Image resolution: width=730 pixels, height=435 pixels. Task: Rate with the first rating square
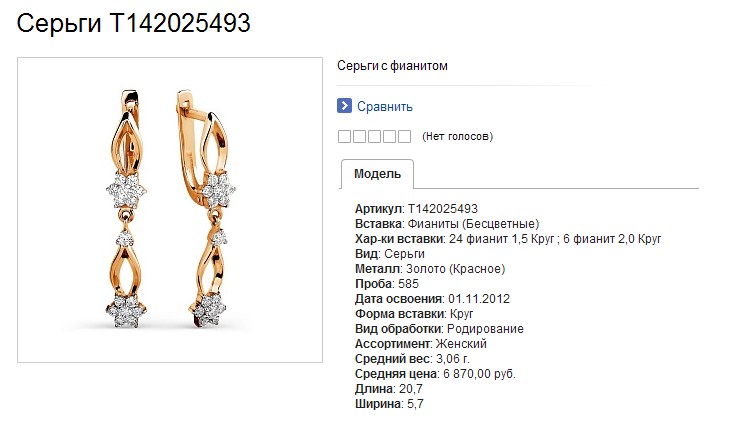tap(344, 136)
